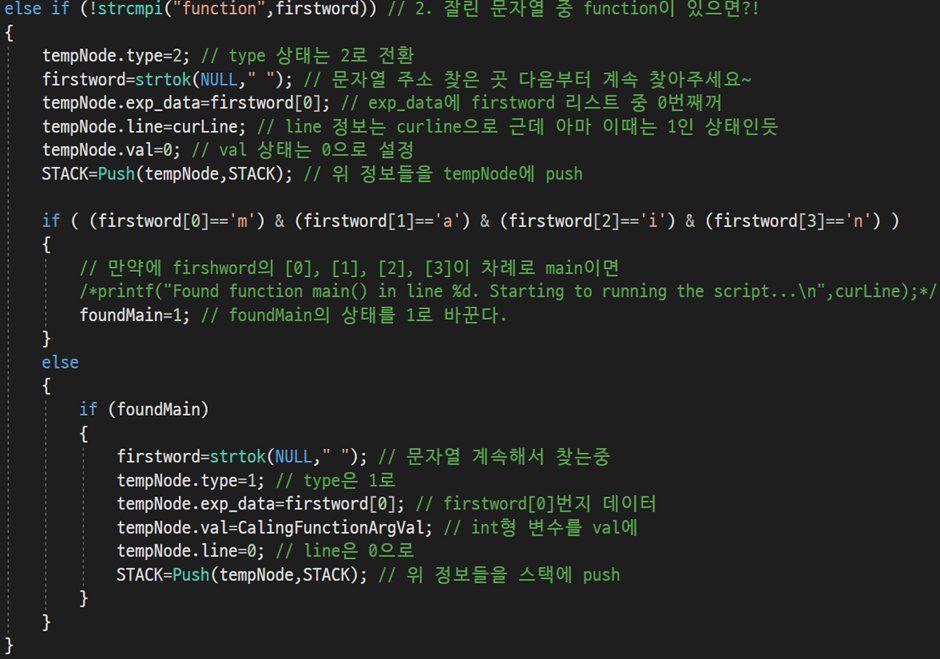
Task: Click tempNode.exp_data=firstword[0] under type=2
Action: (x=186, y=103)
